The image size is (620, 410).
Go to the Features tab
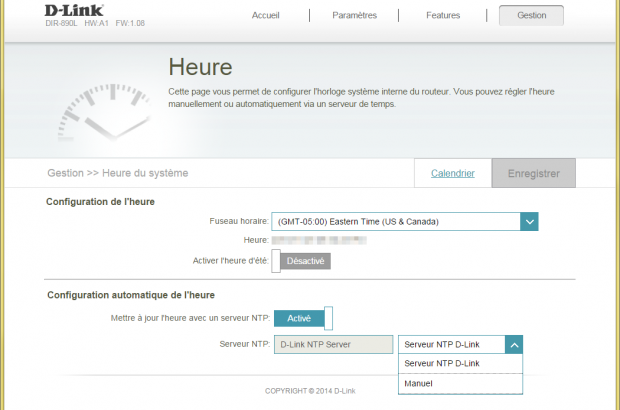click(443, 16)
